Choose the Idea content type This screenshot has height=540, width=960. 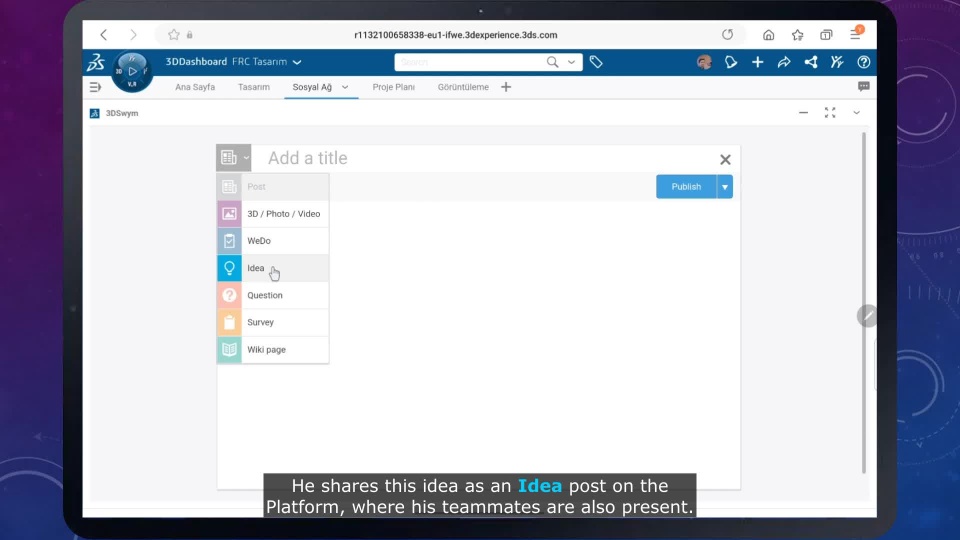272,268
